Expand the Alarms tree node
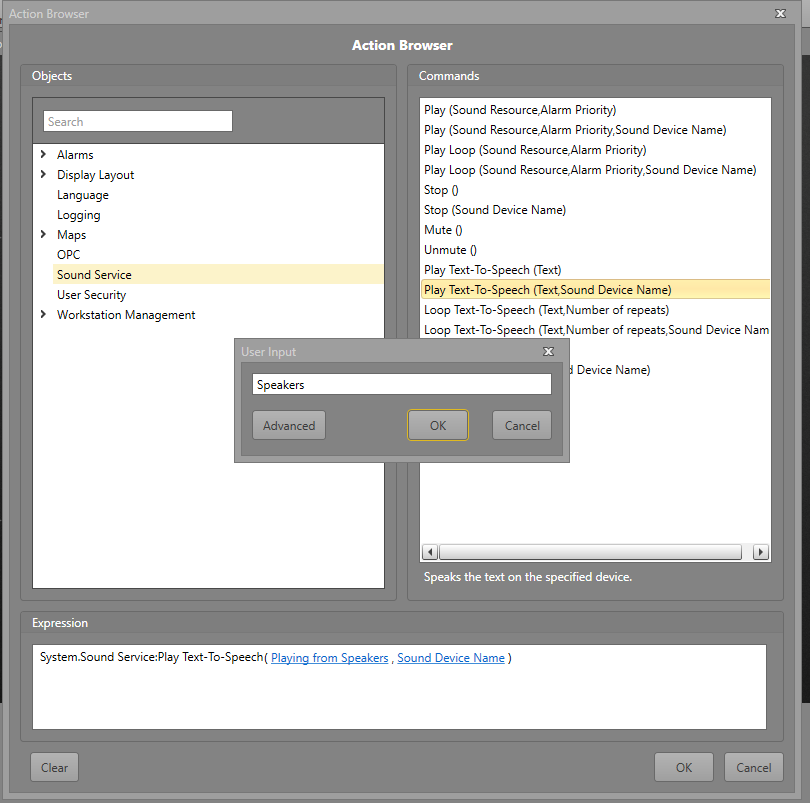 (43, 155)
